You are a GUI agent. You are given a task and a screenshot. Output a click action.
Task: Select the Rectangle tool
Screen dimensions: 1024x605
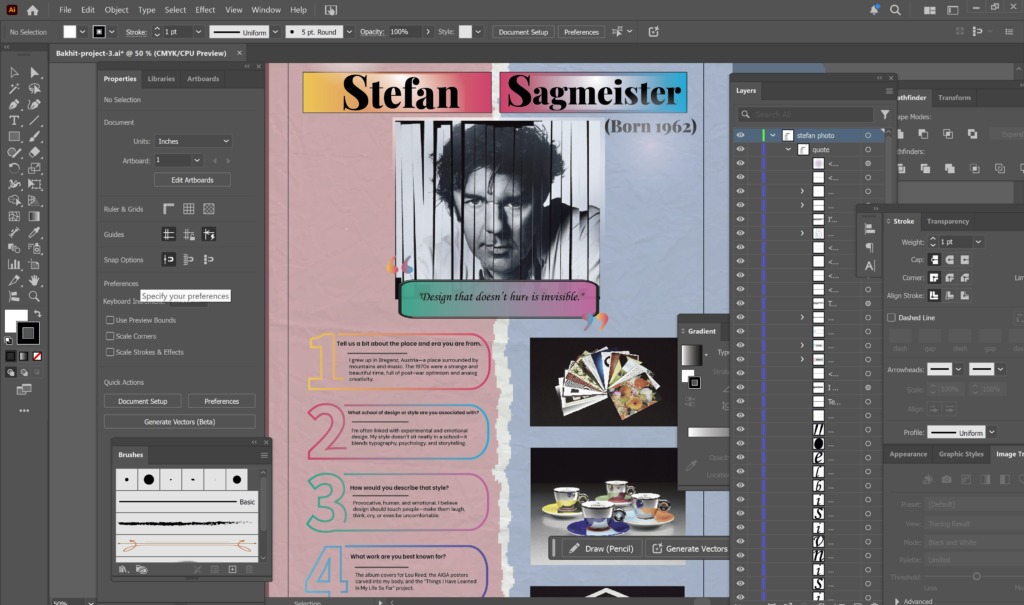(x=14, y=137)
